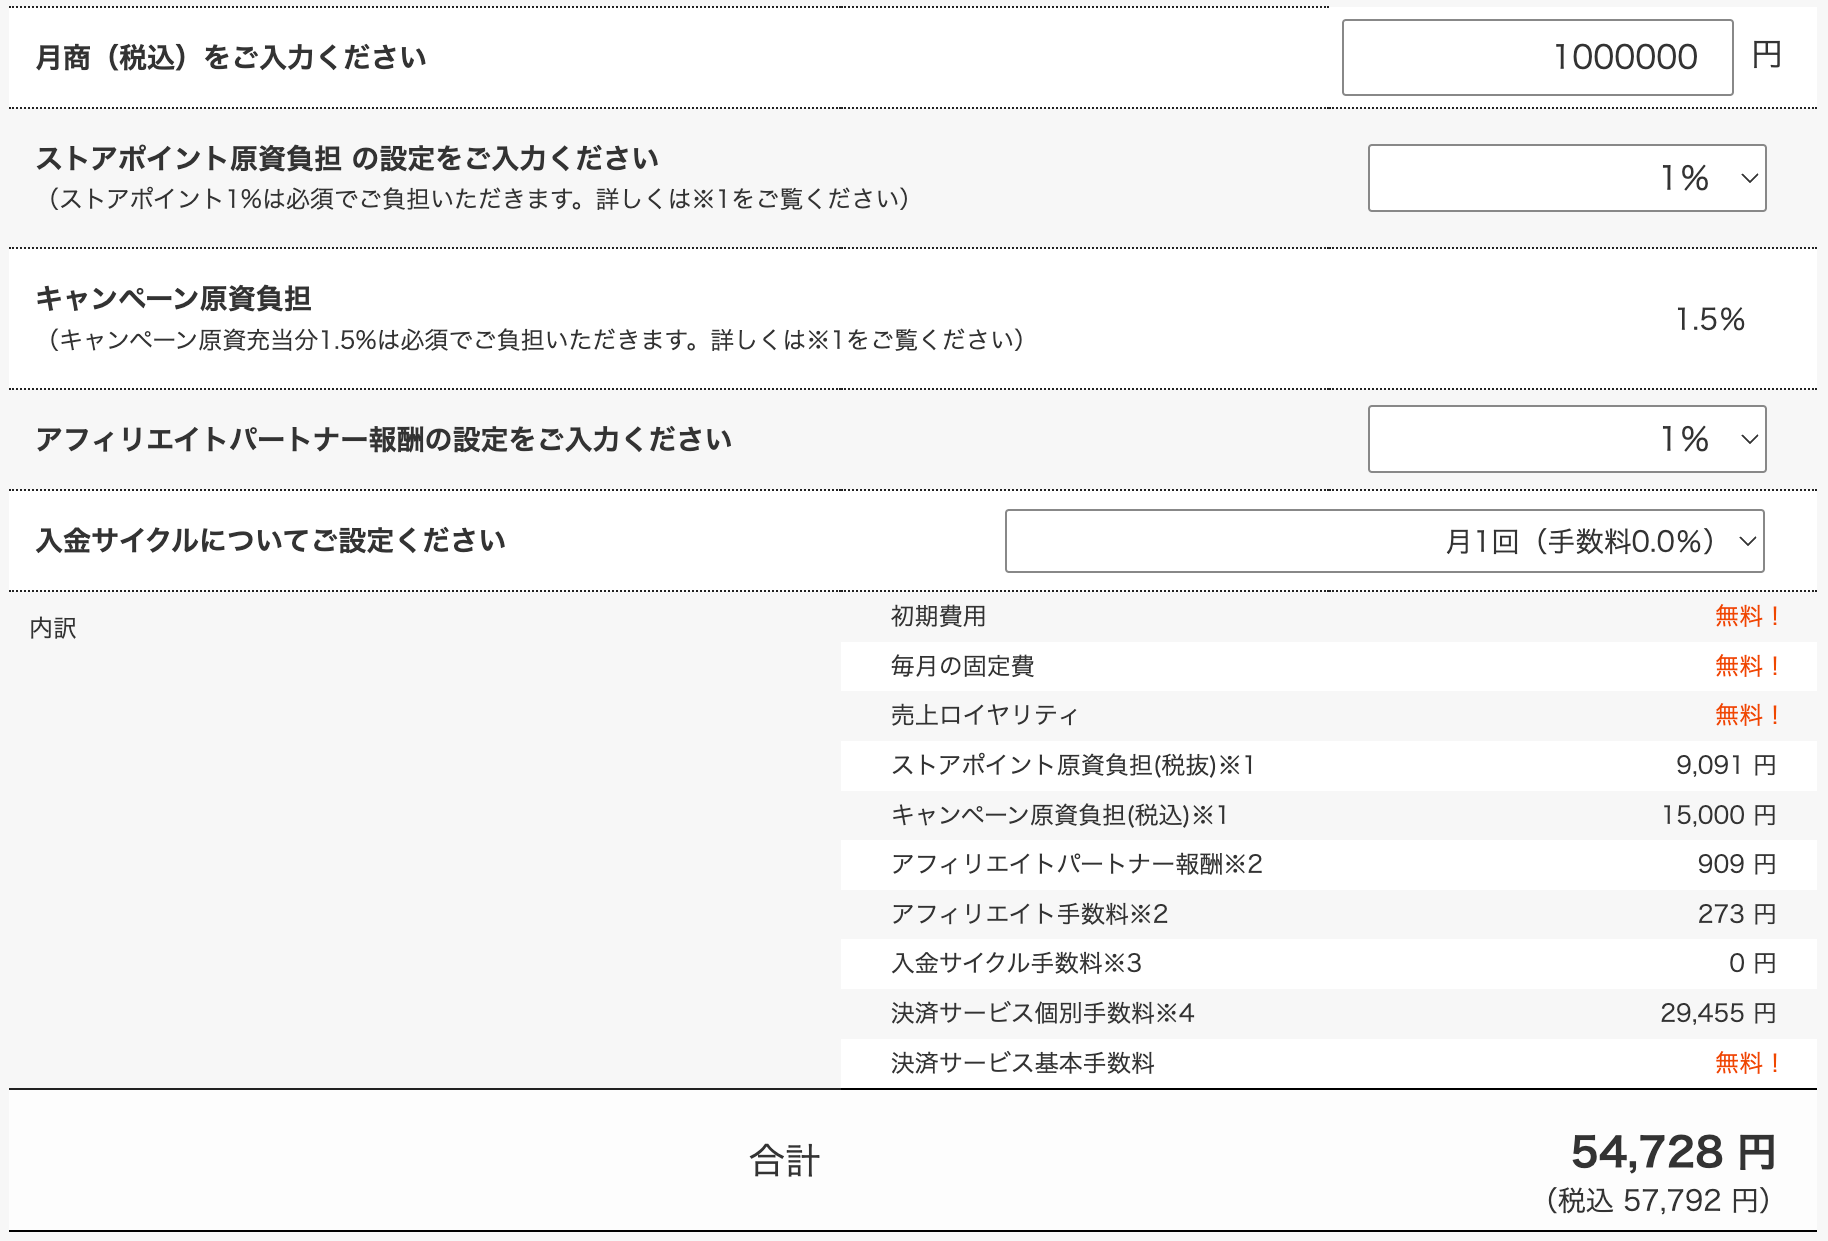This screenshot has height=1241, width=1828.
Task: Click the 合計 total amount 54,728 円
Action: [1672, 1152]
